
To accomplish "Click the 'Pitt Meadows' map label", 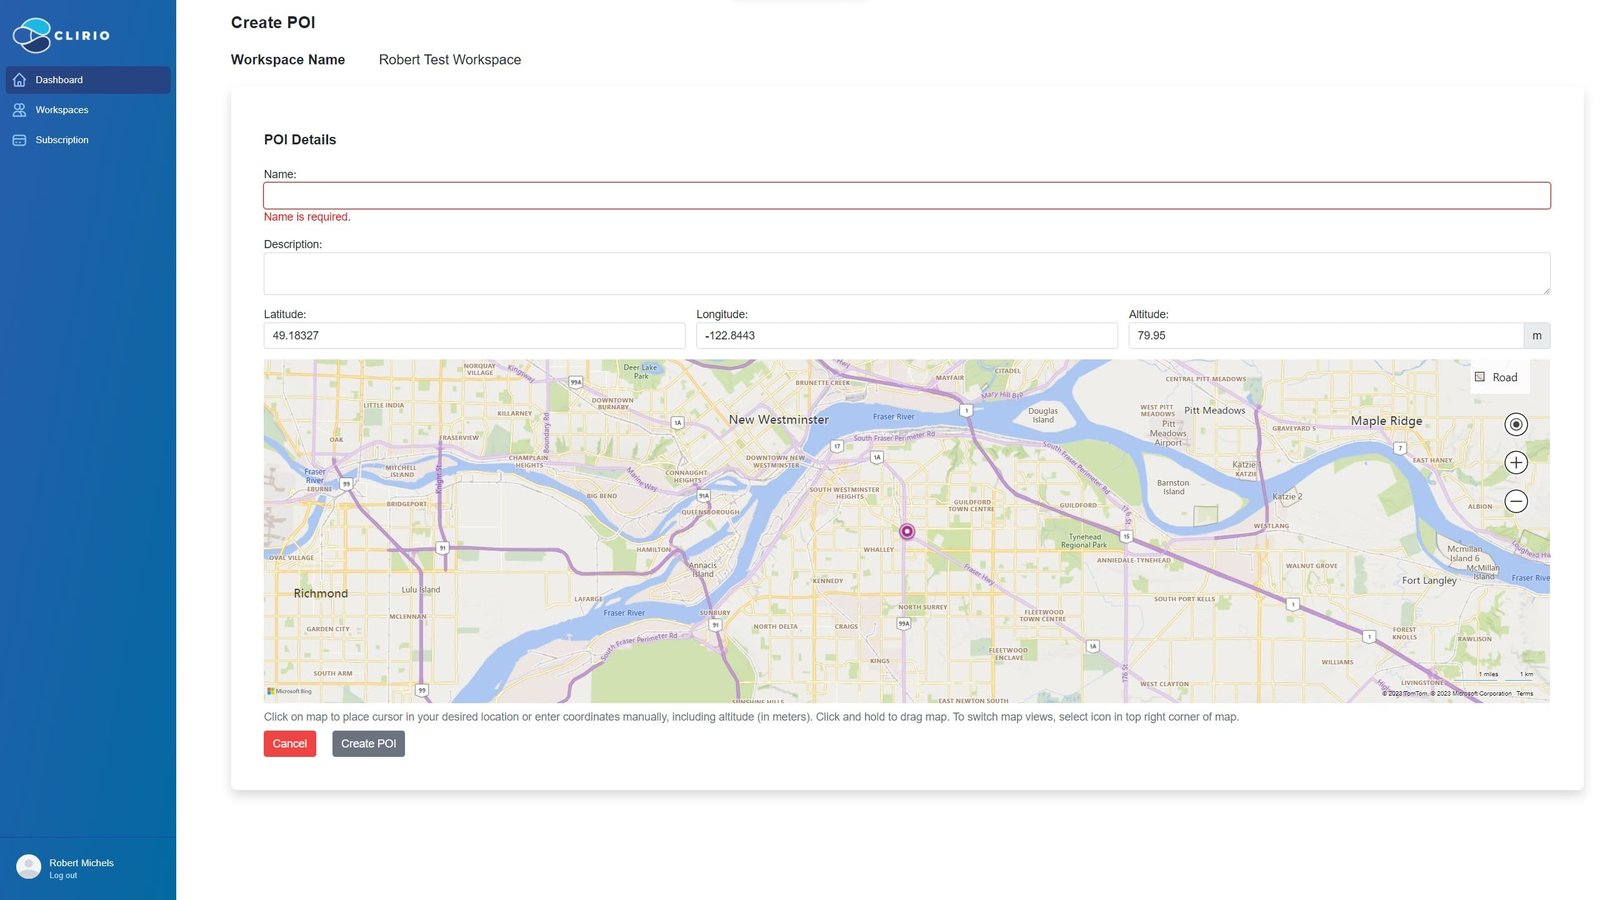I will pos(1215,411).
